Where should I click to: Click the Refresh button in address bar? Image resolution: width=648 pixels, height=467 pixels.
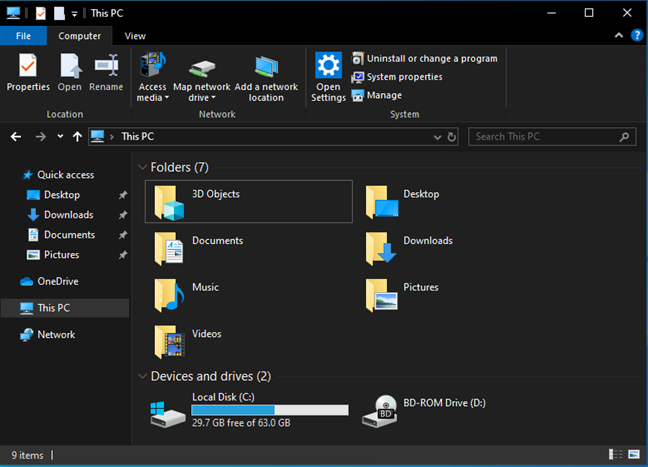[452, 136]
